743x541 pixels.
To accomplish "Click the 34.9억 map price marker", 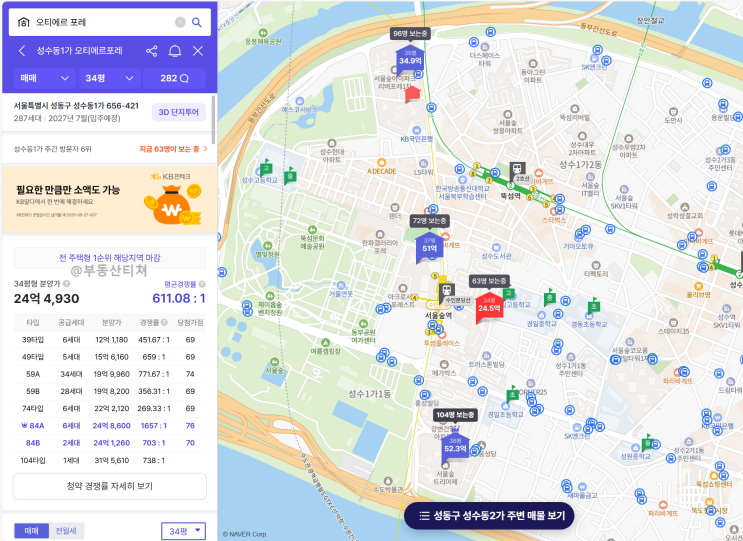I will [x=410, y=59].
